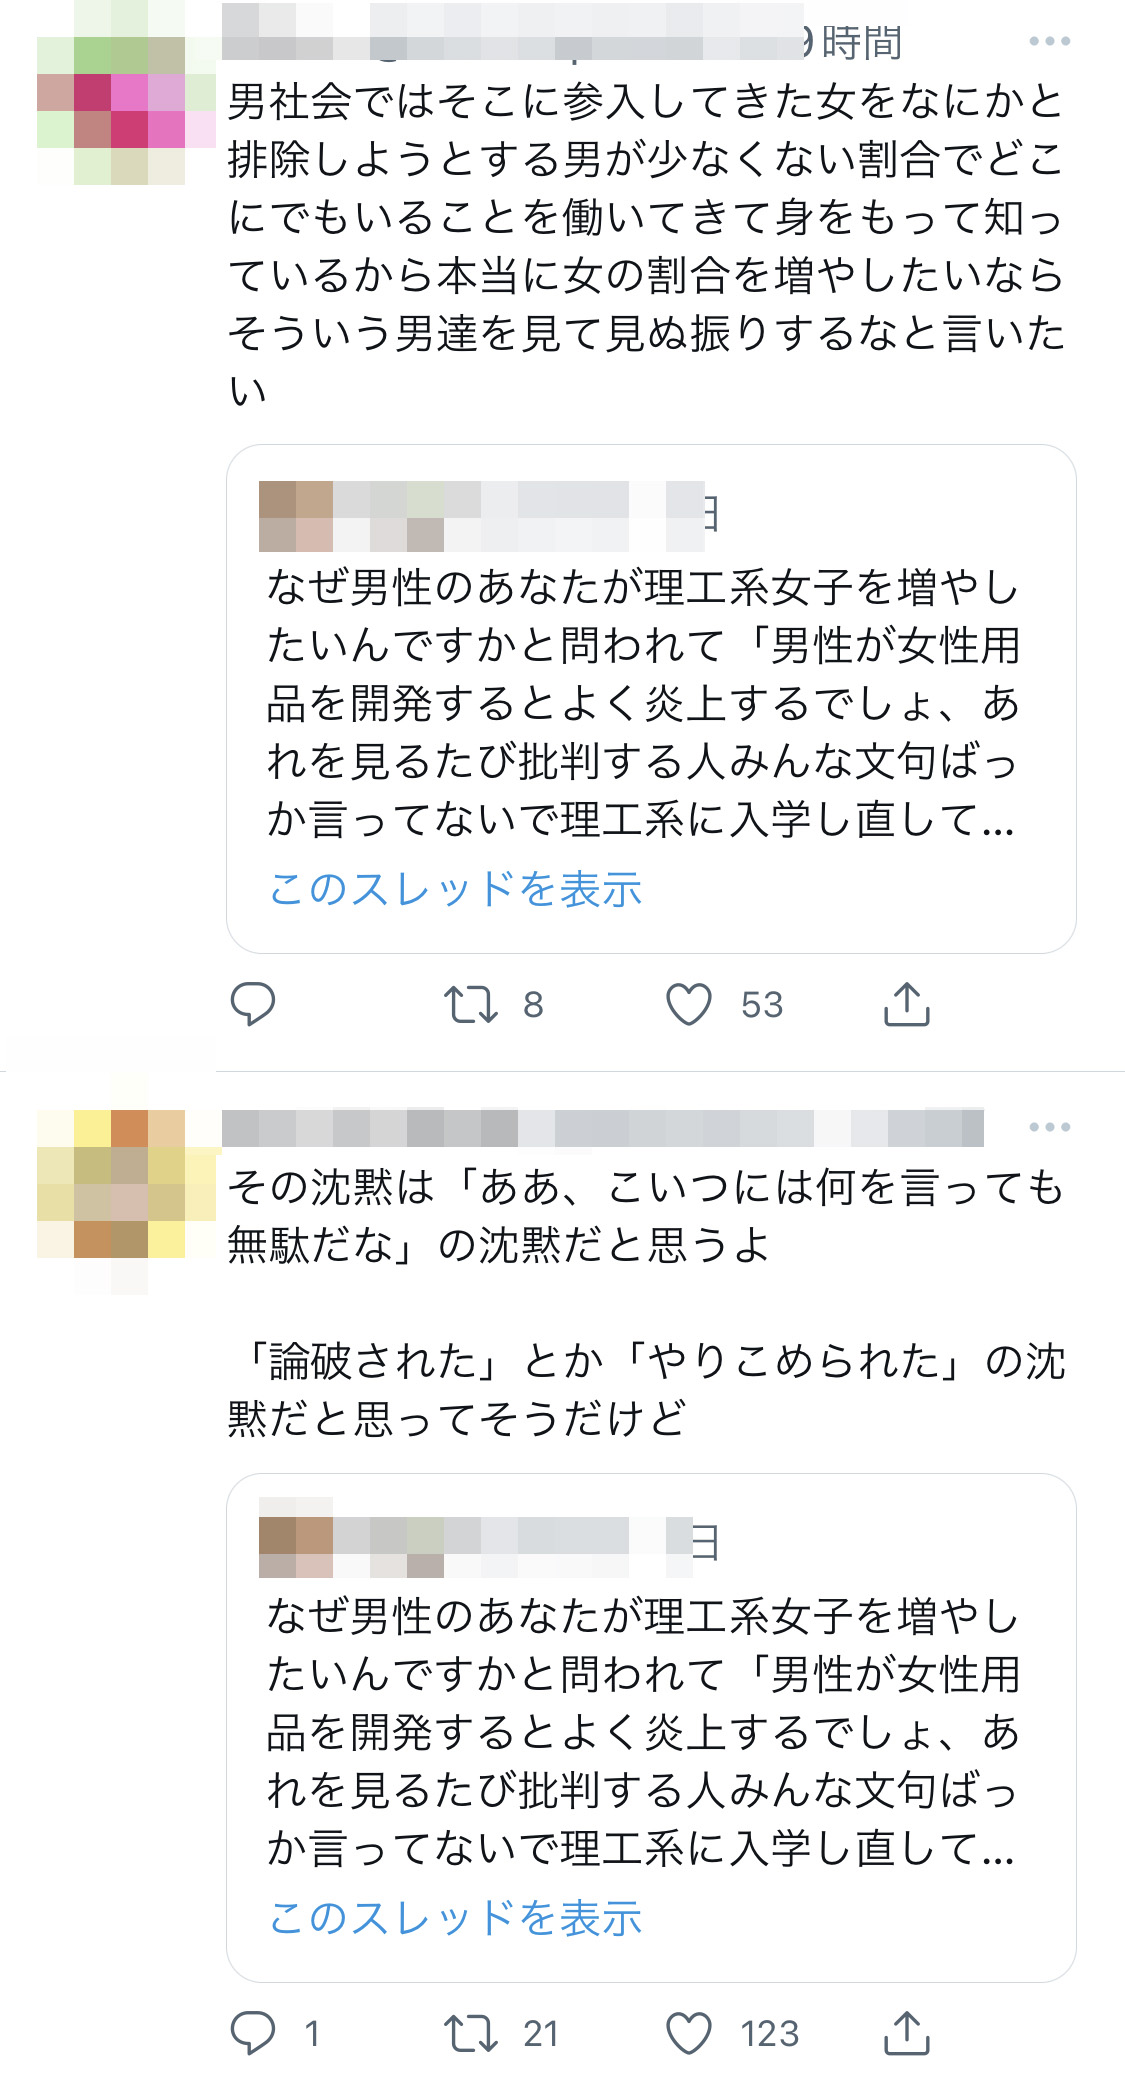This screenshot has width=1125, height=2088.
Task: Reply to the second tweet with 1 reply
Action: pos(253,2033)
